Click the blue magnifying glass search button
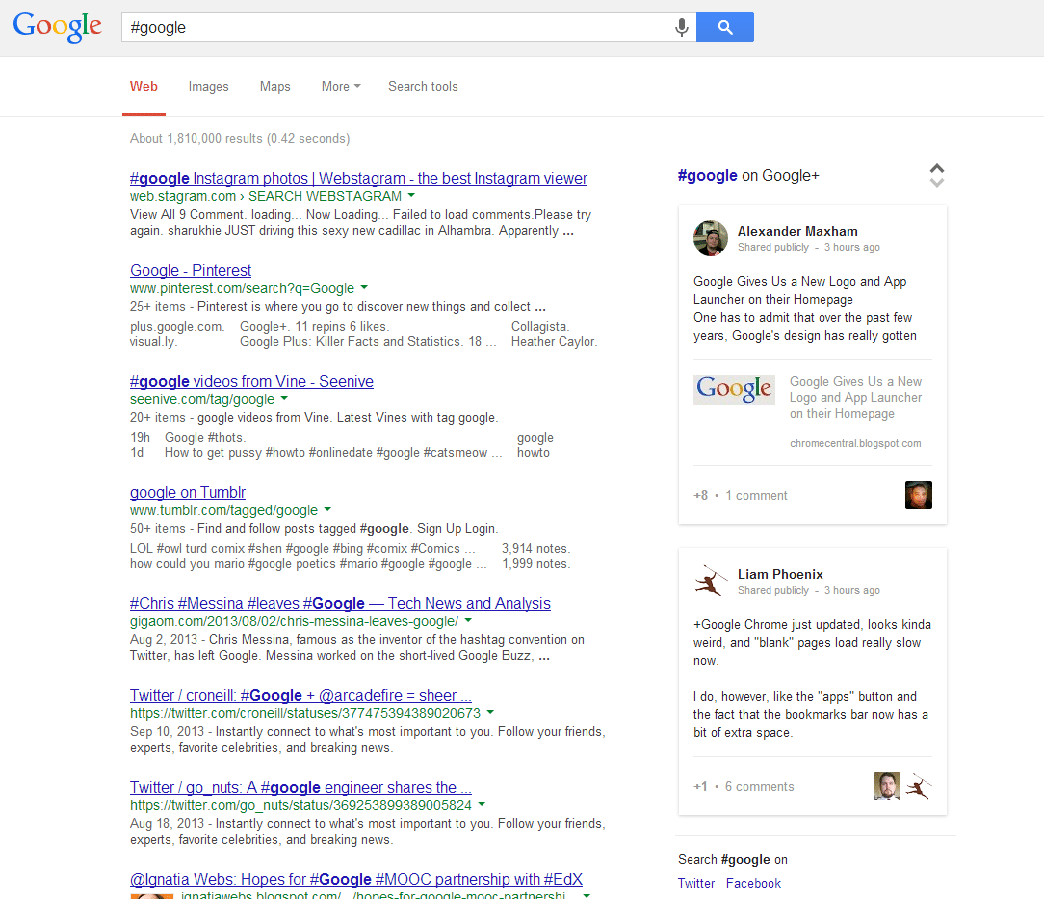Image resolution: width=1044 pixels, height=899 pixels. [724, 27]
